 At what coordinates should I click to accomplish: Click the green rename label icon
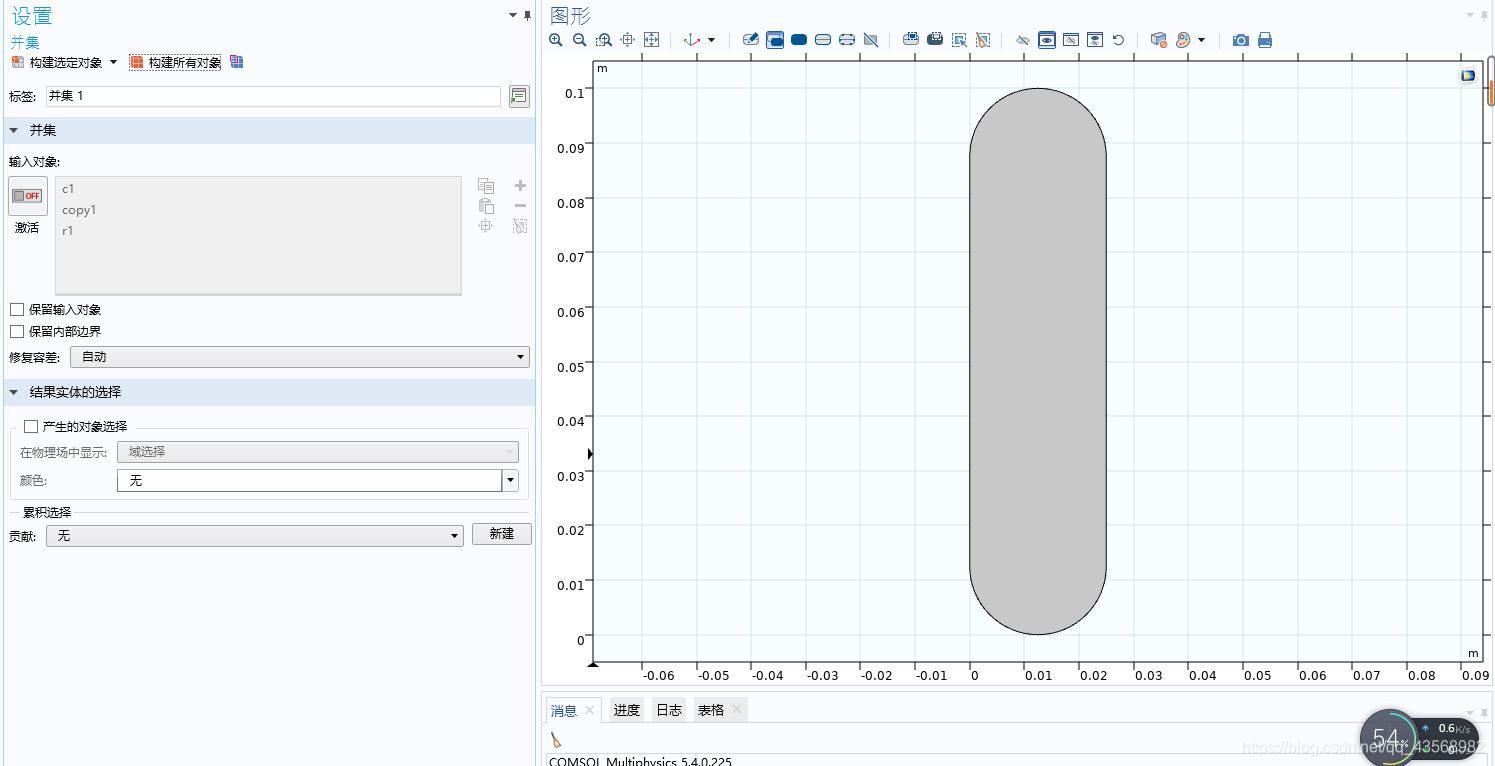[x=518, y=96]
